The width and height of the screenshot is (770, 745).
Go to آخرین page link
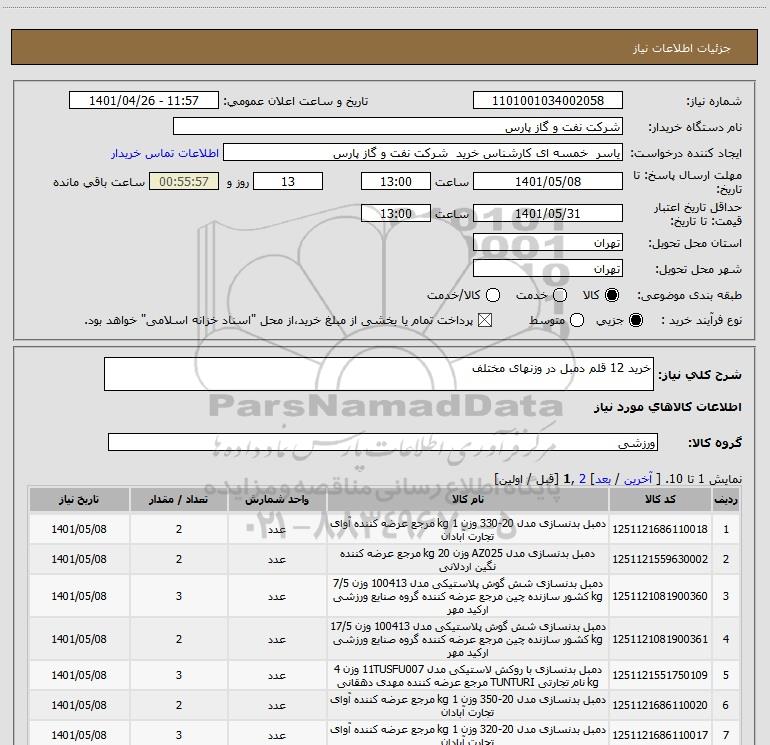(x=638, y=479)
